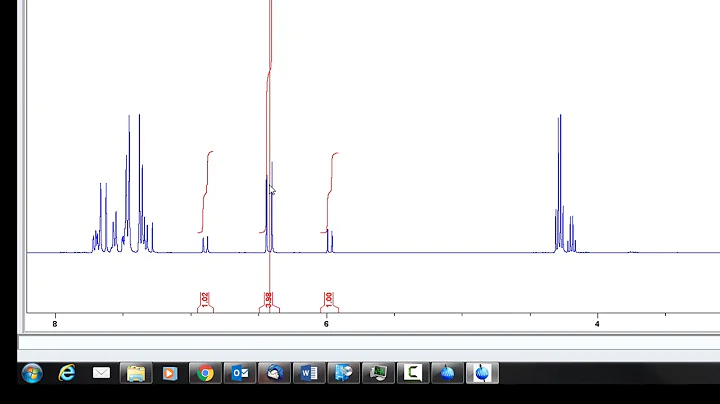Launch the orange play media player icon

click(x=170, y=373)
